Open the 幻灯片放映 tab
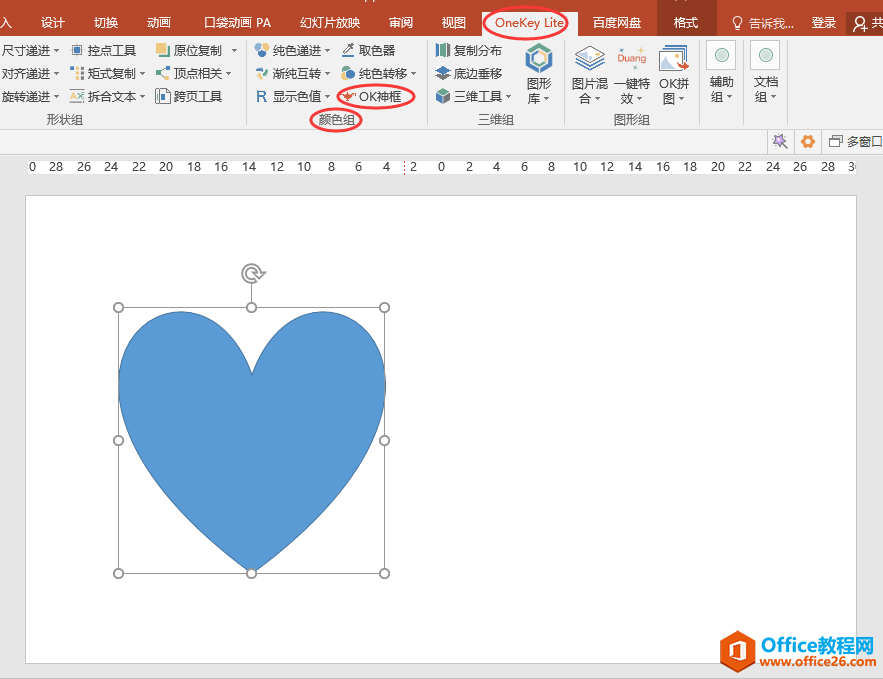The image size is (883, 679). point(330,22)
